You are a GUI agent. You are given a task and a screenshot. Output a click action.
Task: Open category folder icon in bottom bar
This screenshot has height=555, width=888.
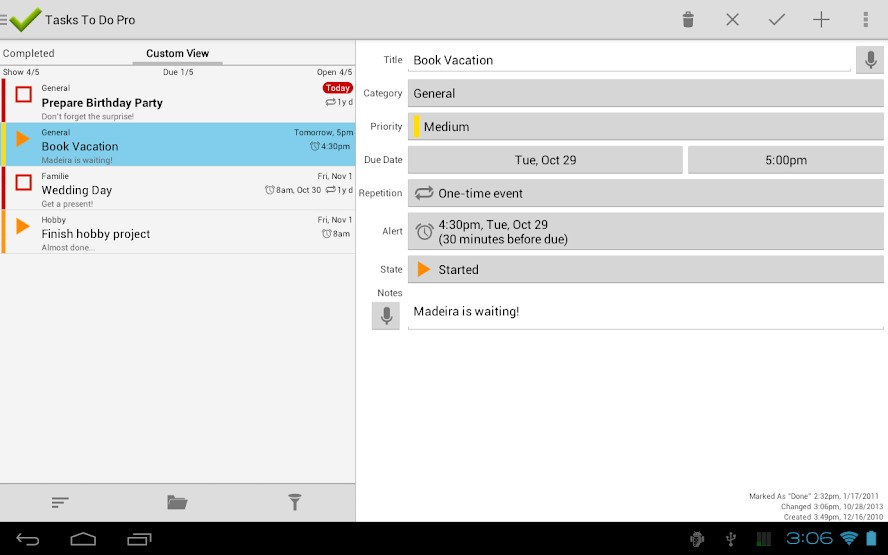(177, 502)
